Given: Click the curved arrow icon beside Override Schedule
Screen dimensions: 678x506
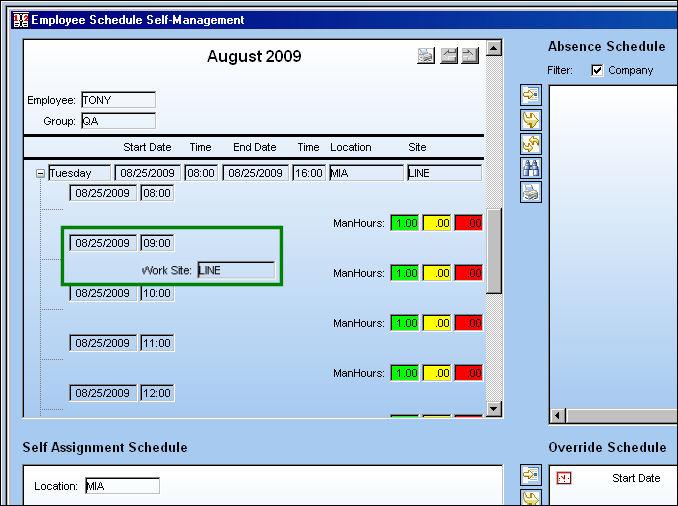Looking at the screenshot, I should pyautogui.click(x=531, y=497).
